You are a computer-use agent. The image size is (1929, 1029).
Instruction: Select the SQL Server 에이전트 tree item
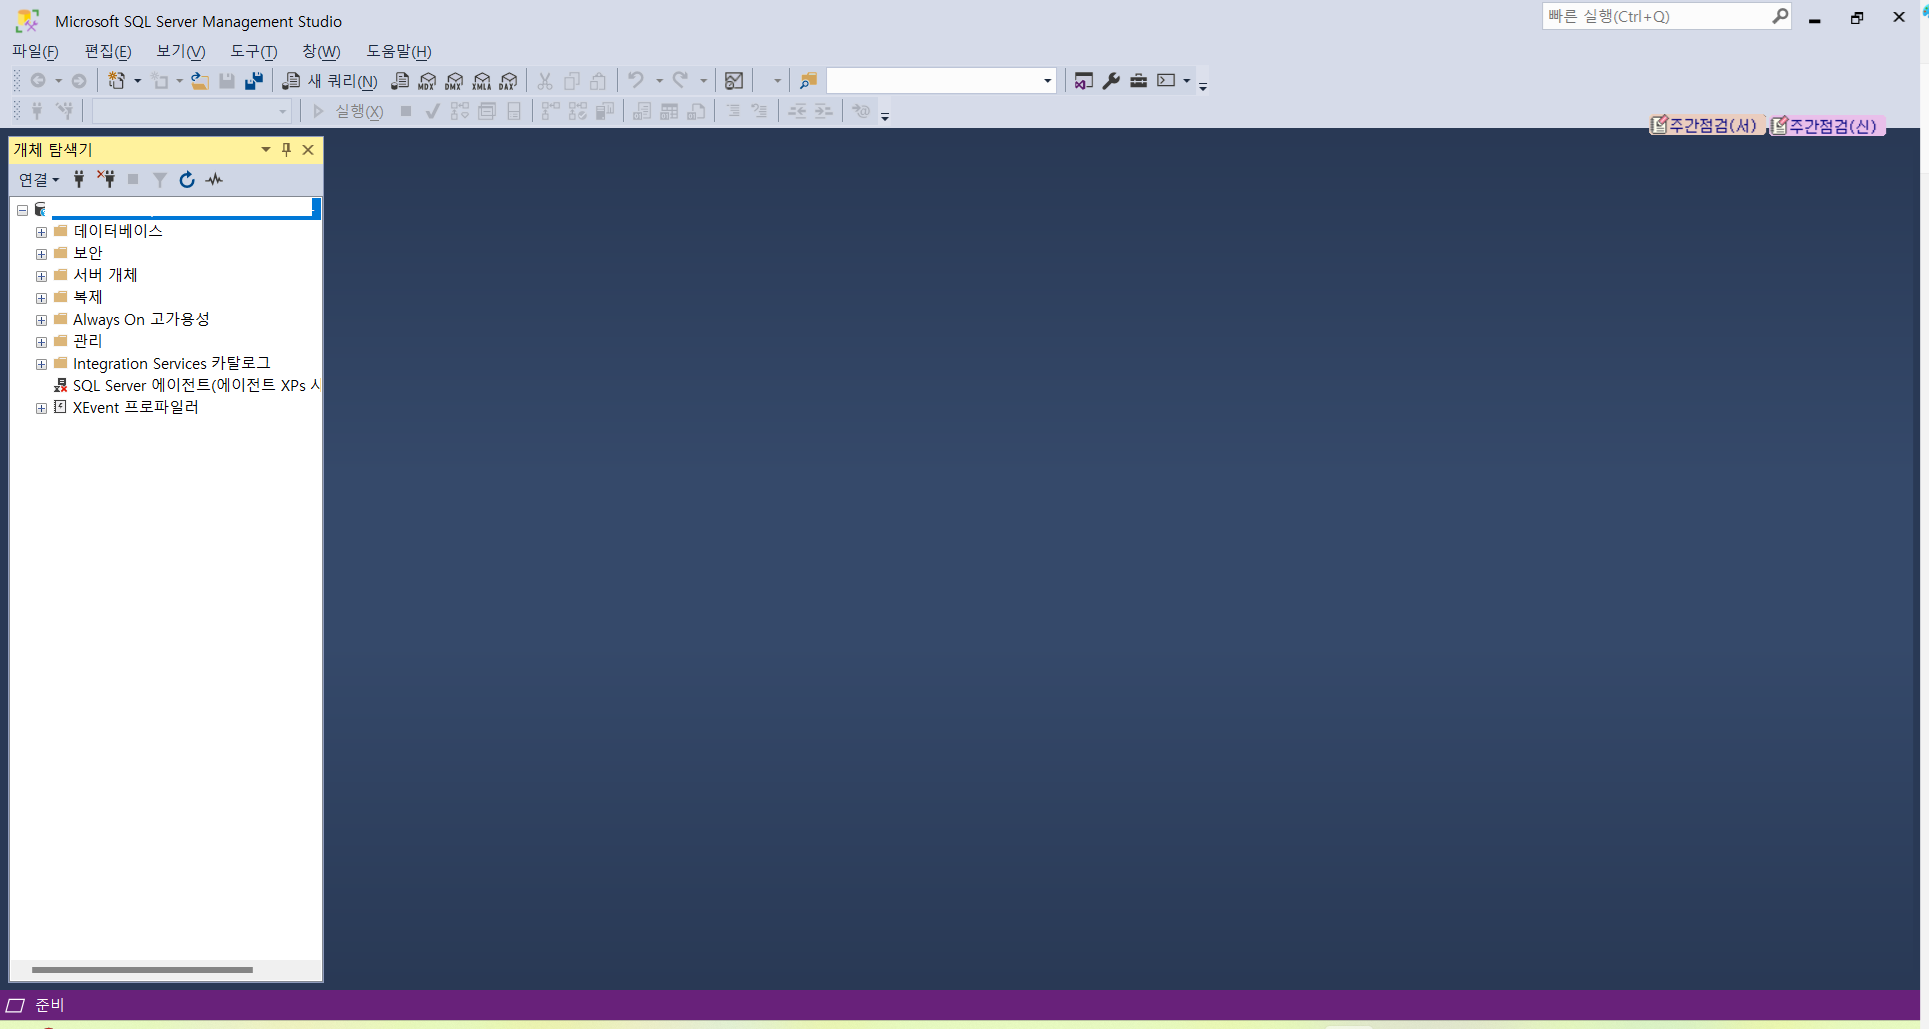[x=196, y=385]
